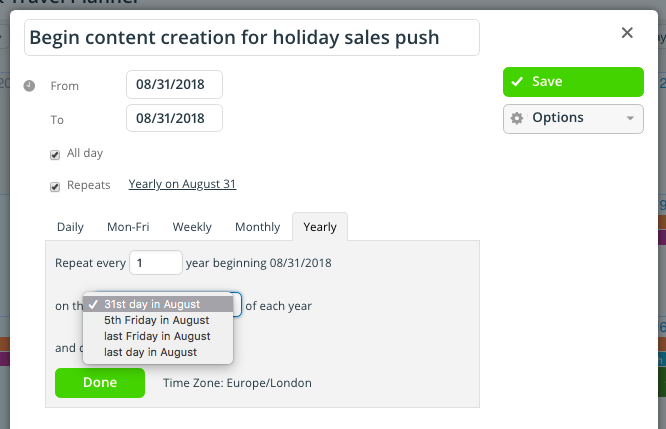Choose 5th Friday in August
This screenshot has width=666, height=429.
pos(158,320)
